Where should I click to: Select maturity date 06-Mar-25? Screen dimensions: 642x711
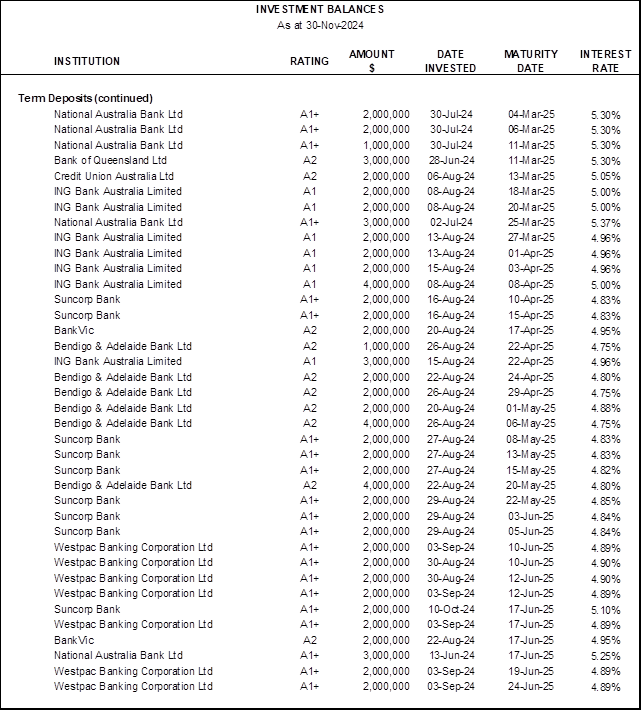(x=531, y=130)
